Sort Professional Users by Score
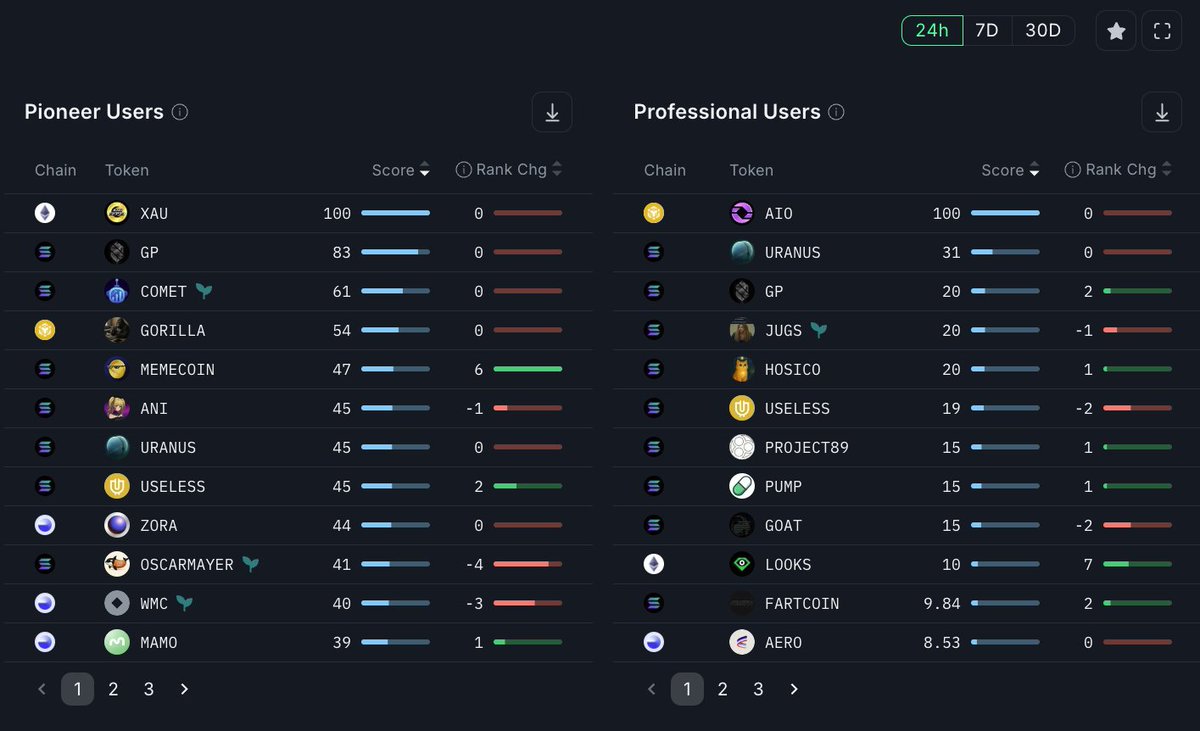1200x731 pixels. [1011, 170]
